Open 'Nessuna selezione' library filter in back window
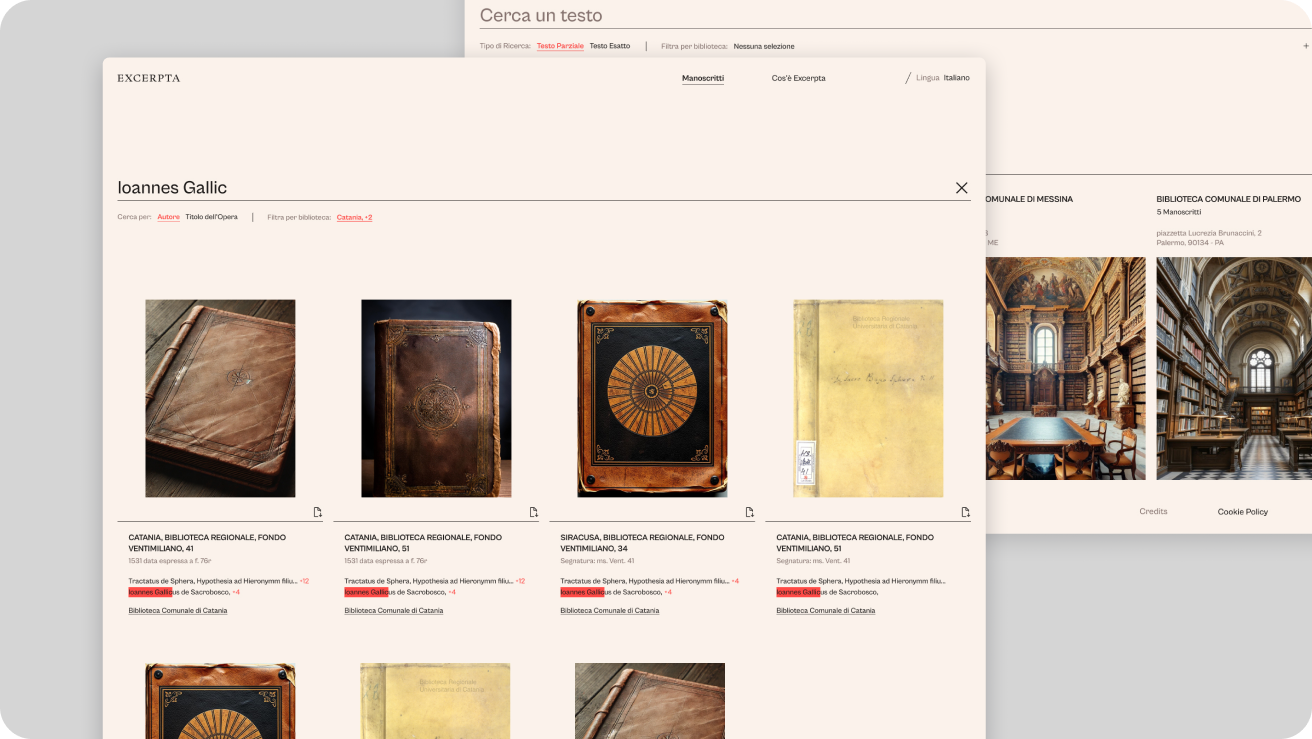1312x739 pixels. coord(764,46)
